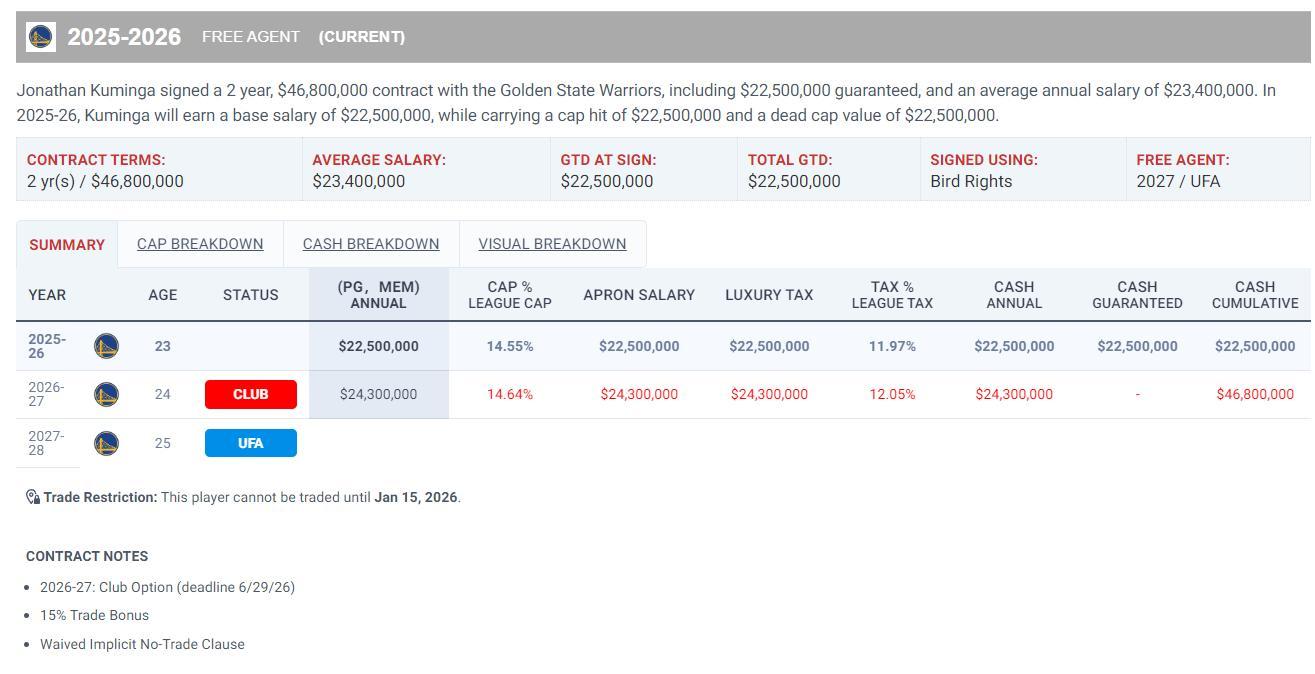Click the Luxury Tax column header
The height and width of the screenshot is (674, 1315).
(769, 295)
